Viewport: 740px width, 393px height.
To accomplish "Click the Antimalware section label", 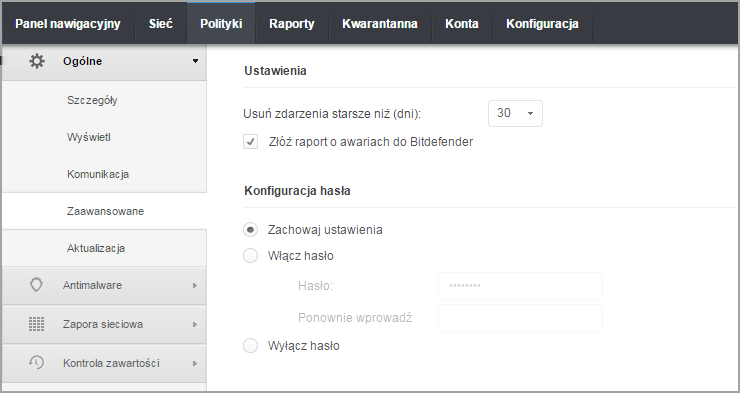I will click(x=92, y=285).
